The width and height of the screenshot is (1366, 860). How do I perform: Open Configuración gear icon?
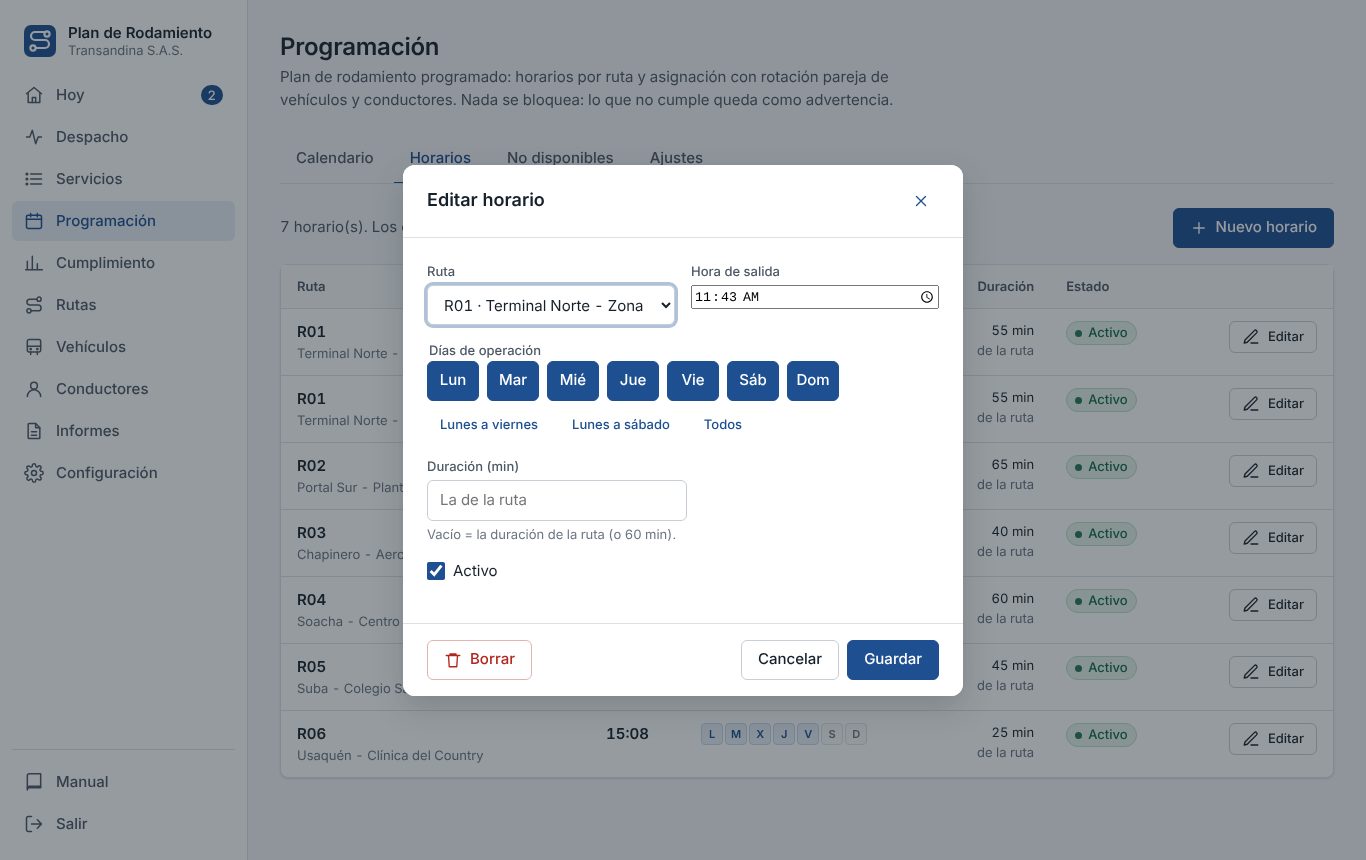(x=34, y=473)
